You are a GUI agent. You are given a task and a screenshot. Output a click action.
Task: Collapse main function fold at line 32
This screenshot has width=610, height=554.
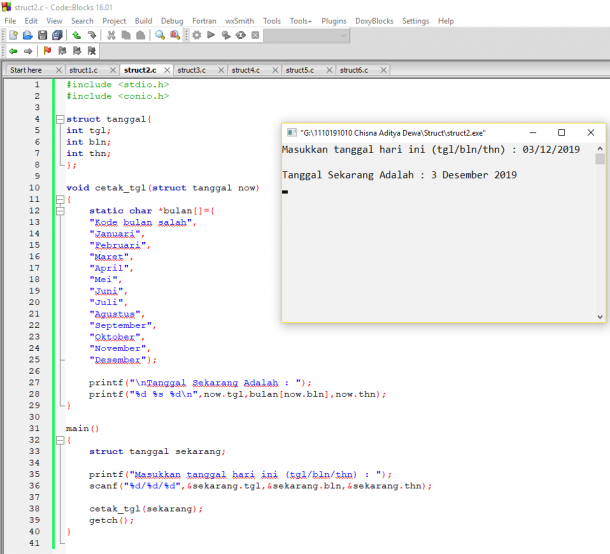(60, 440)
